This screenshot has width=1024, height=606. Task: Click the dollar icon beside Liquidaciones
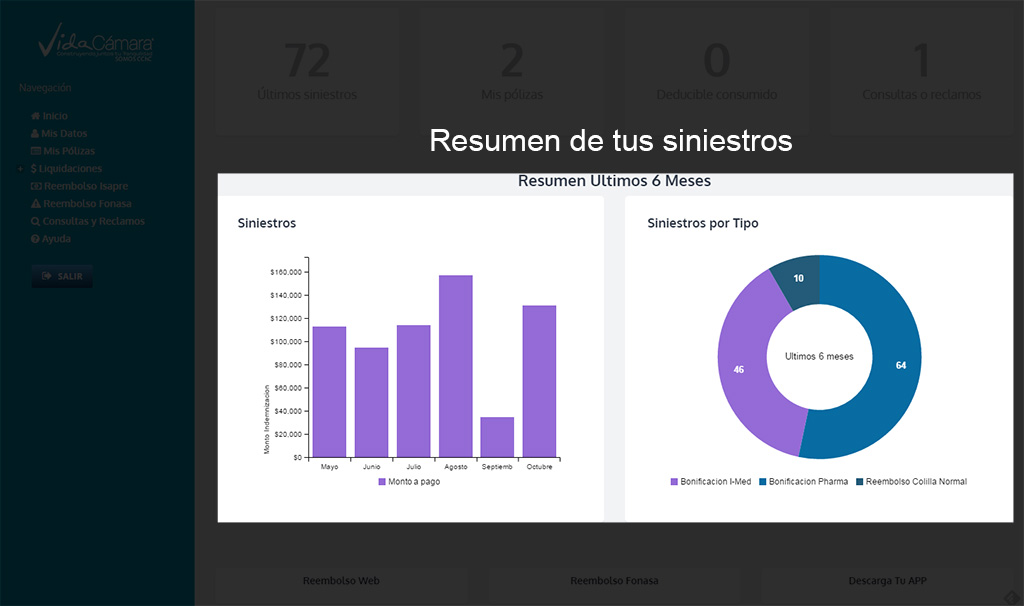tap(35, 169)
